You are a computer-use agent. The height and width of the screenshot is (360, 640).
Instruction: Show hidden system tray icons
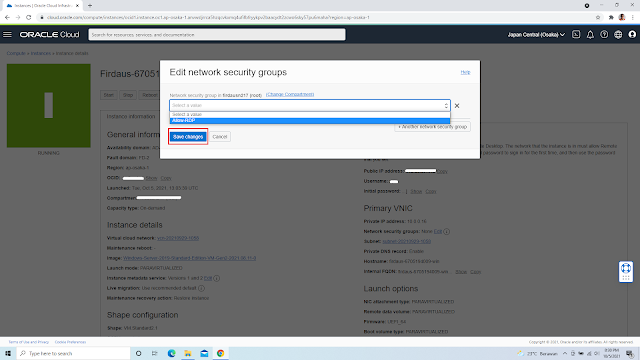pyautogui.click(x=565, y=353)
